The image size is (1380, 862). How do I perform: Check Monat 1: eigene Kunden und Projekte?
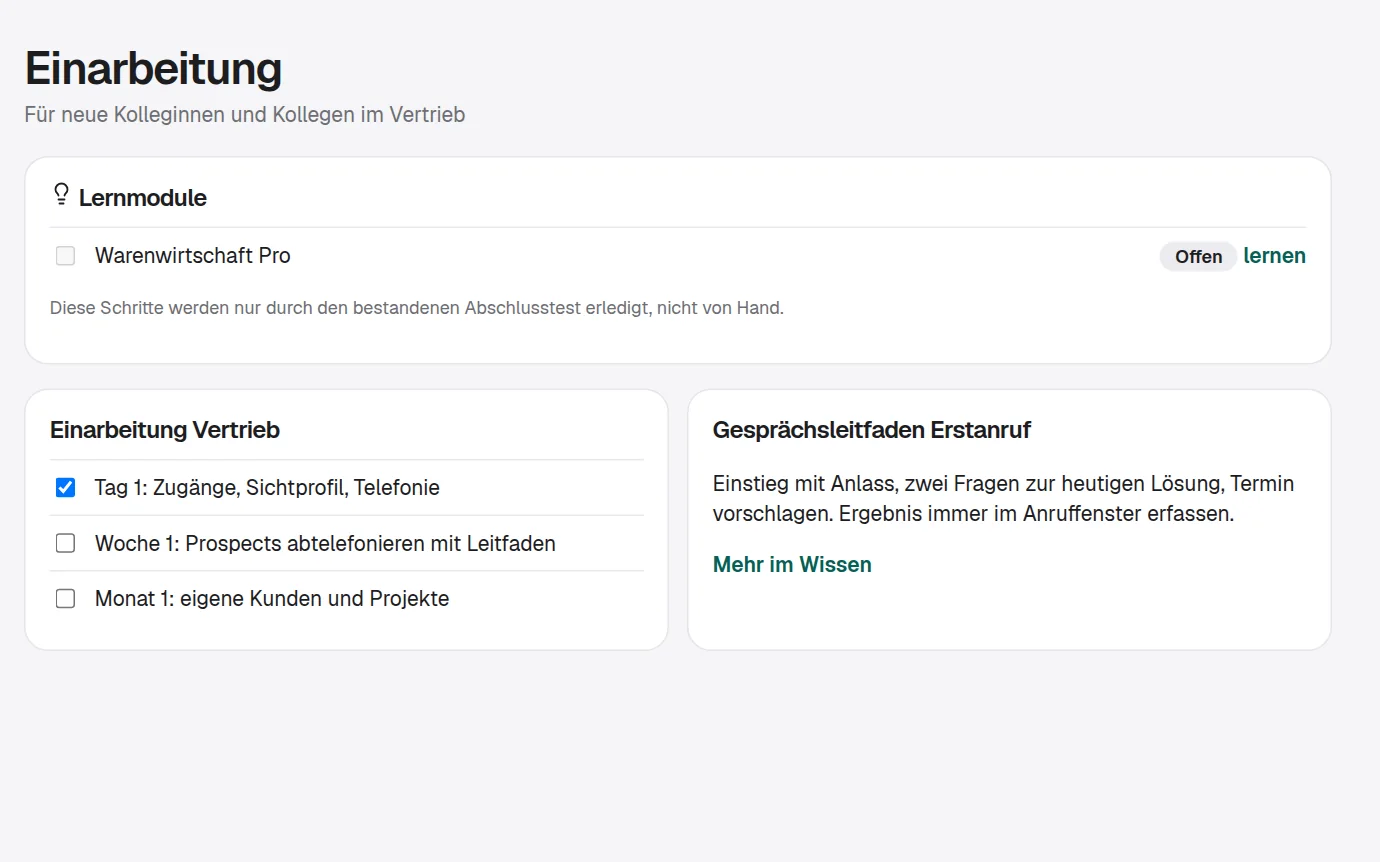click(65, 599)
